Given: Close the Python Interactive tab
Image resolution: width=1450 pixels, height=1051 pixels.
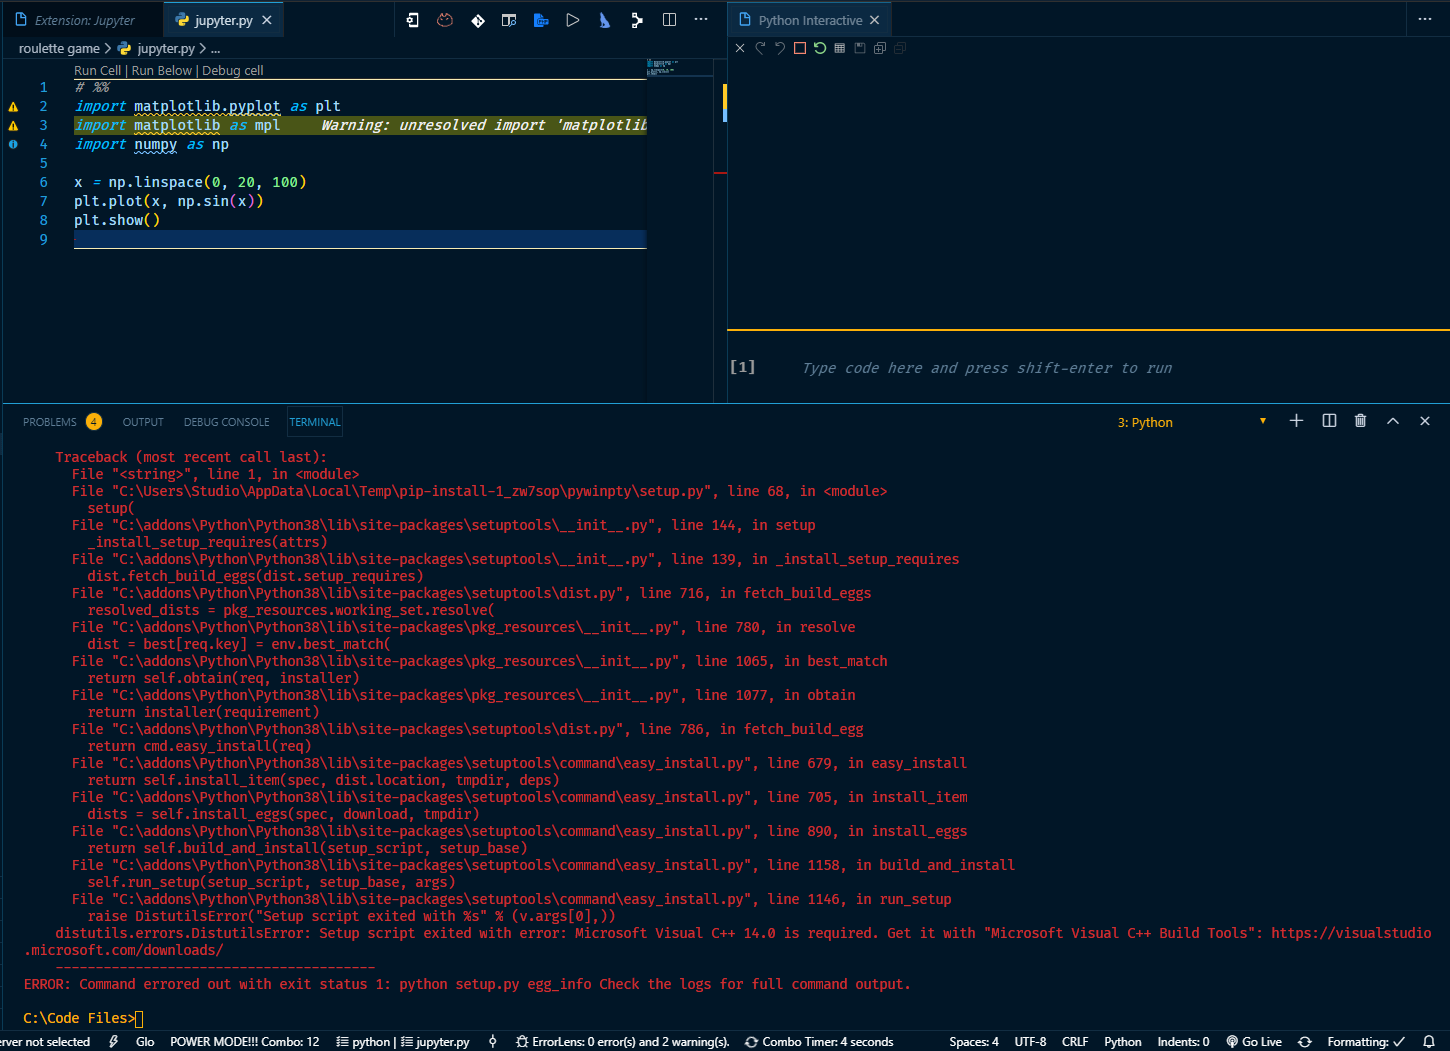Looking at the screenshot, I should 874,20.
